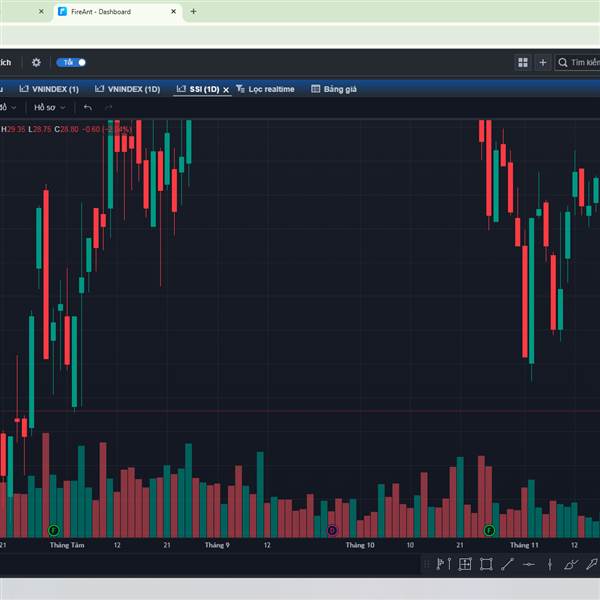This screenshot has height=600, width=600.
Task: Grab the drawing toolbar drag handle
Action: [x=427, y=564]
